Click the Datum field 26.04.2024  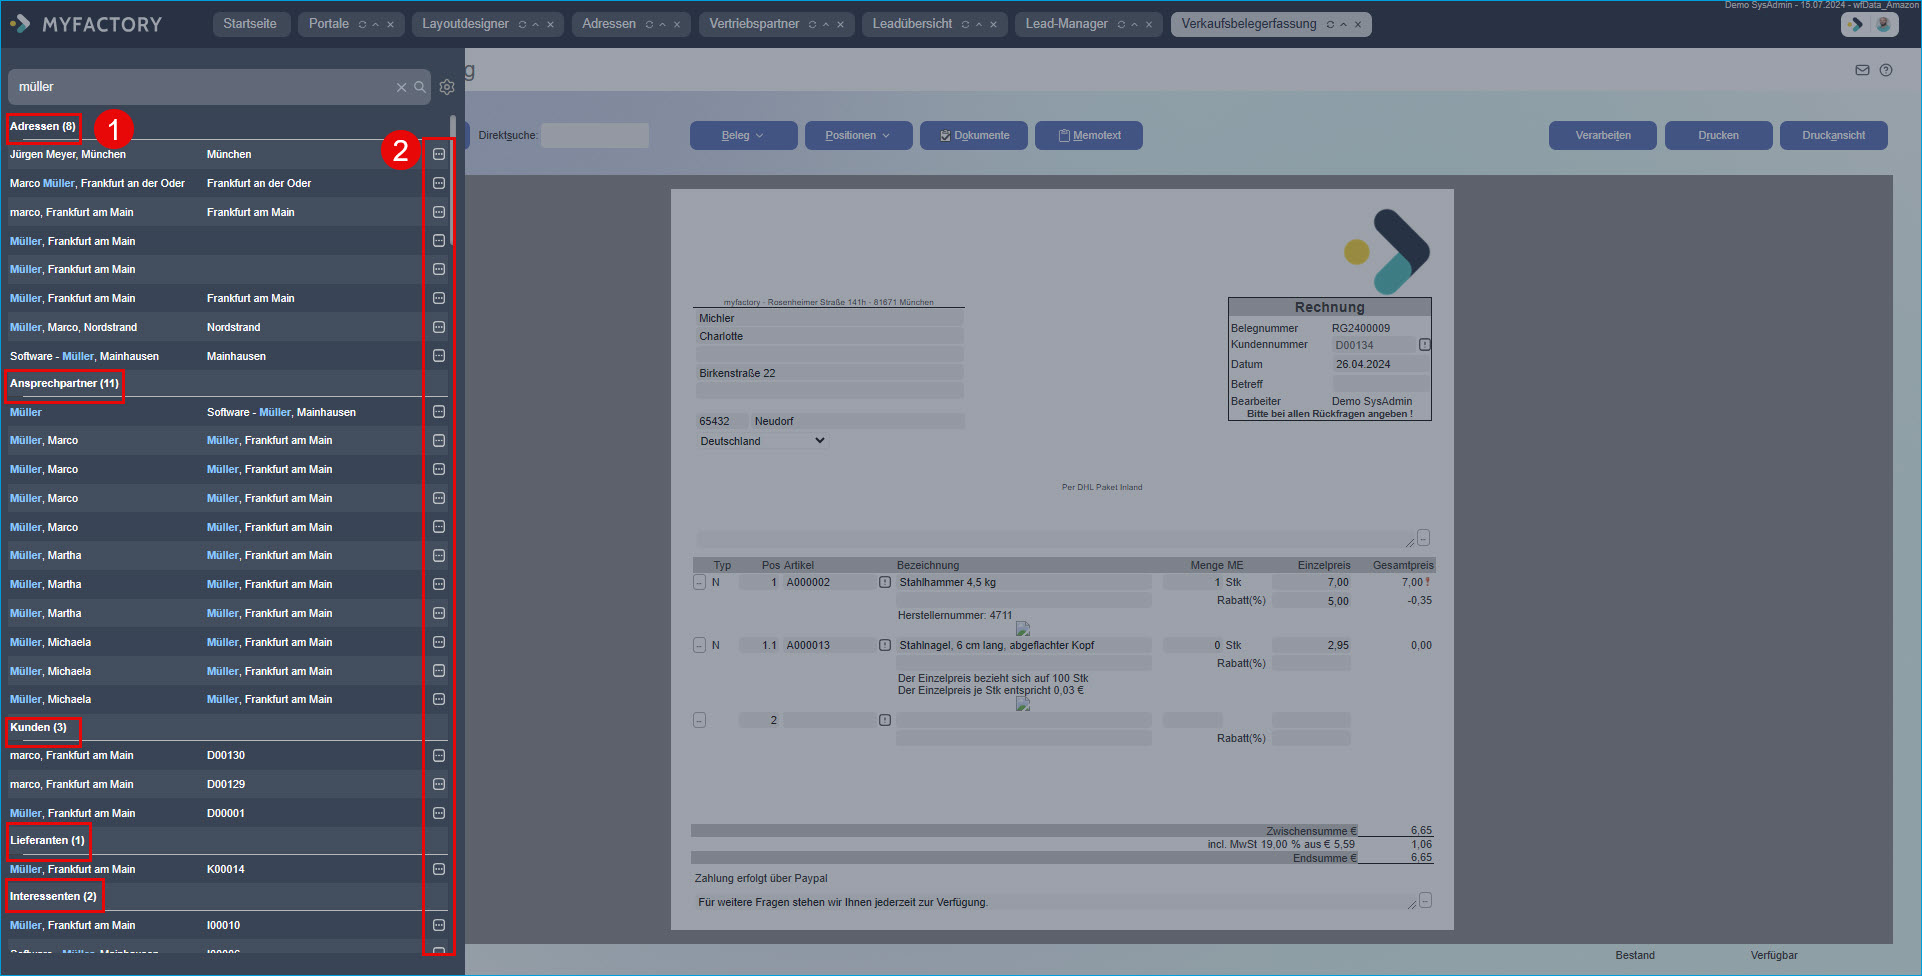pyautogui.click(x=1380, y=364)
